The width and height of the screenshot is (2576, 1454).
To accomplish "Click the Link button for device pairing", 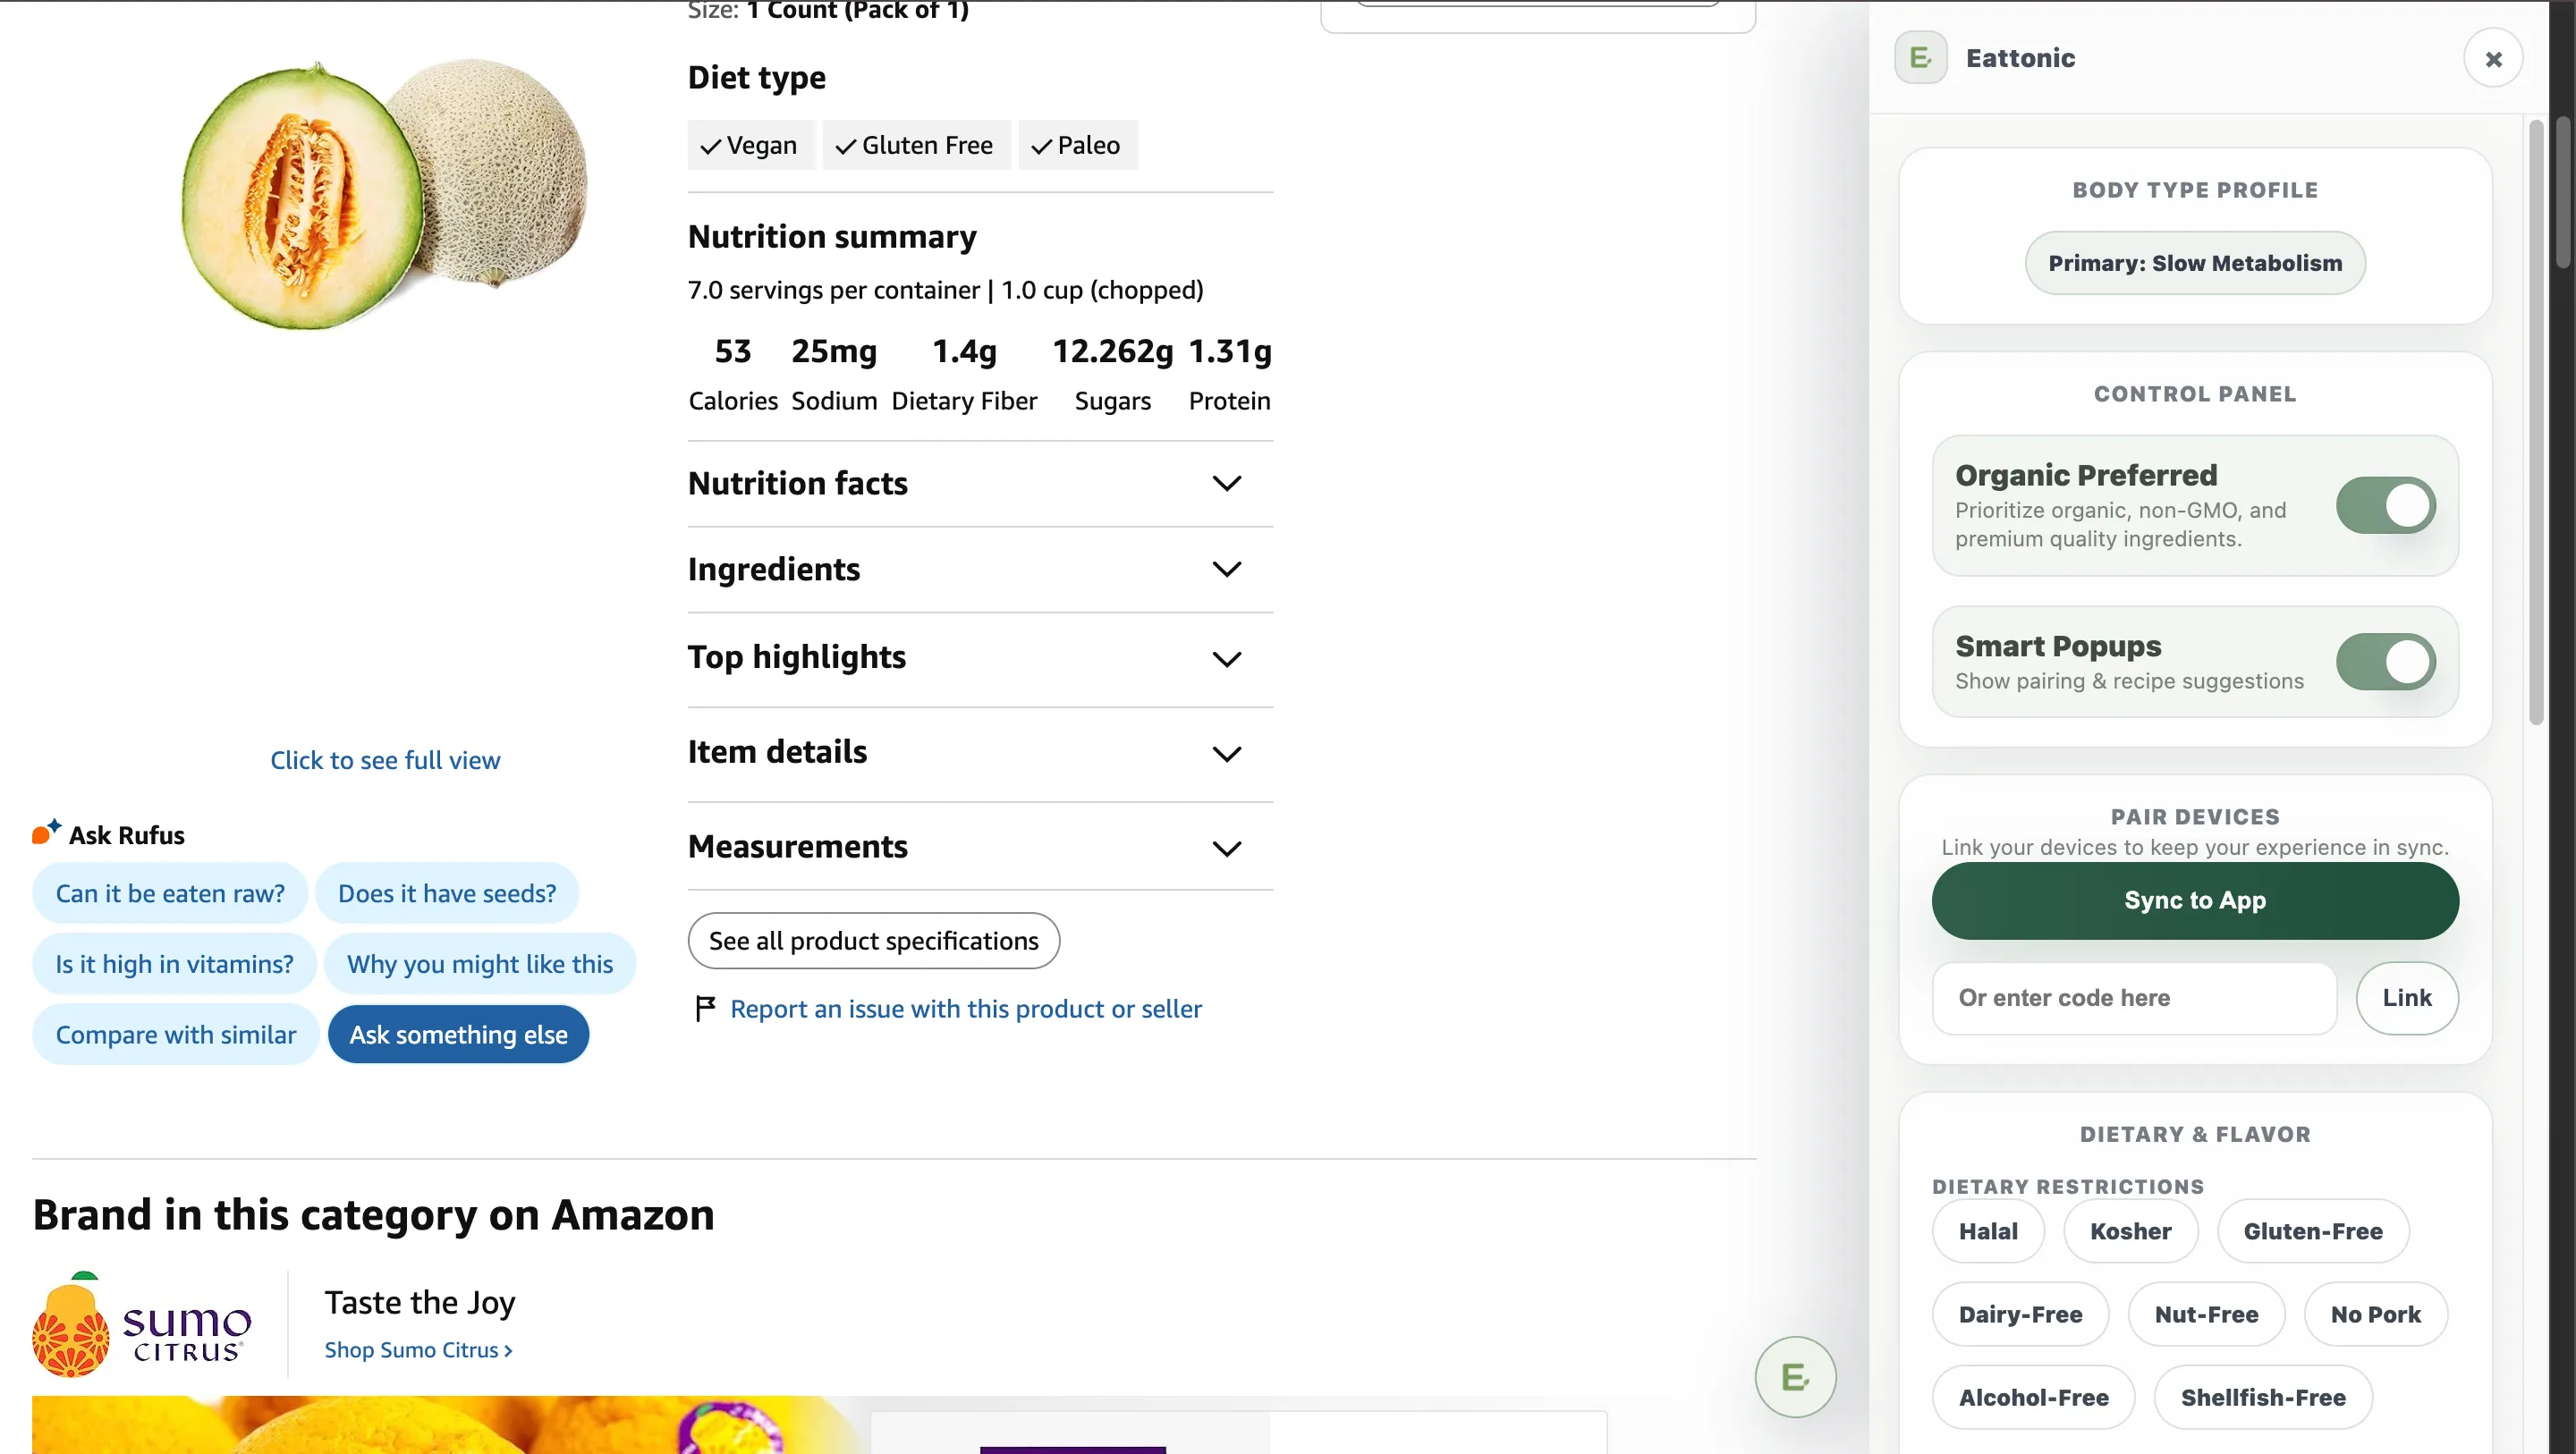I will (2406, 997).
